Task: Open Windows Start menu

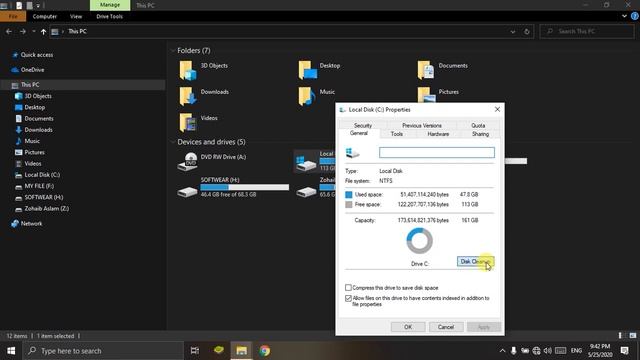Action: tap(11, 351)
